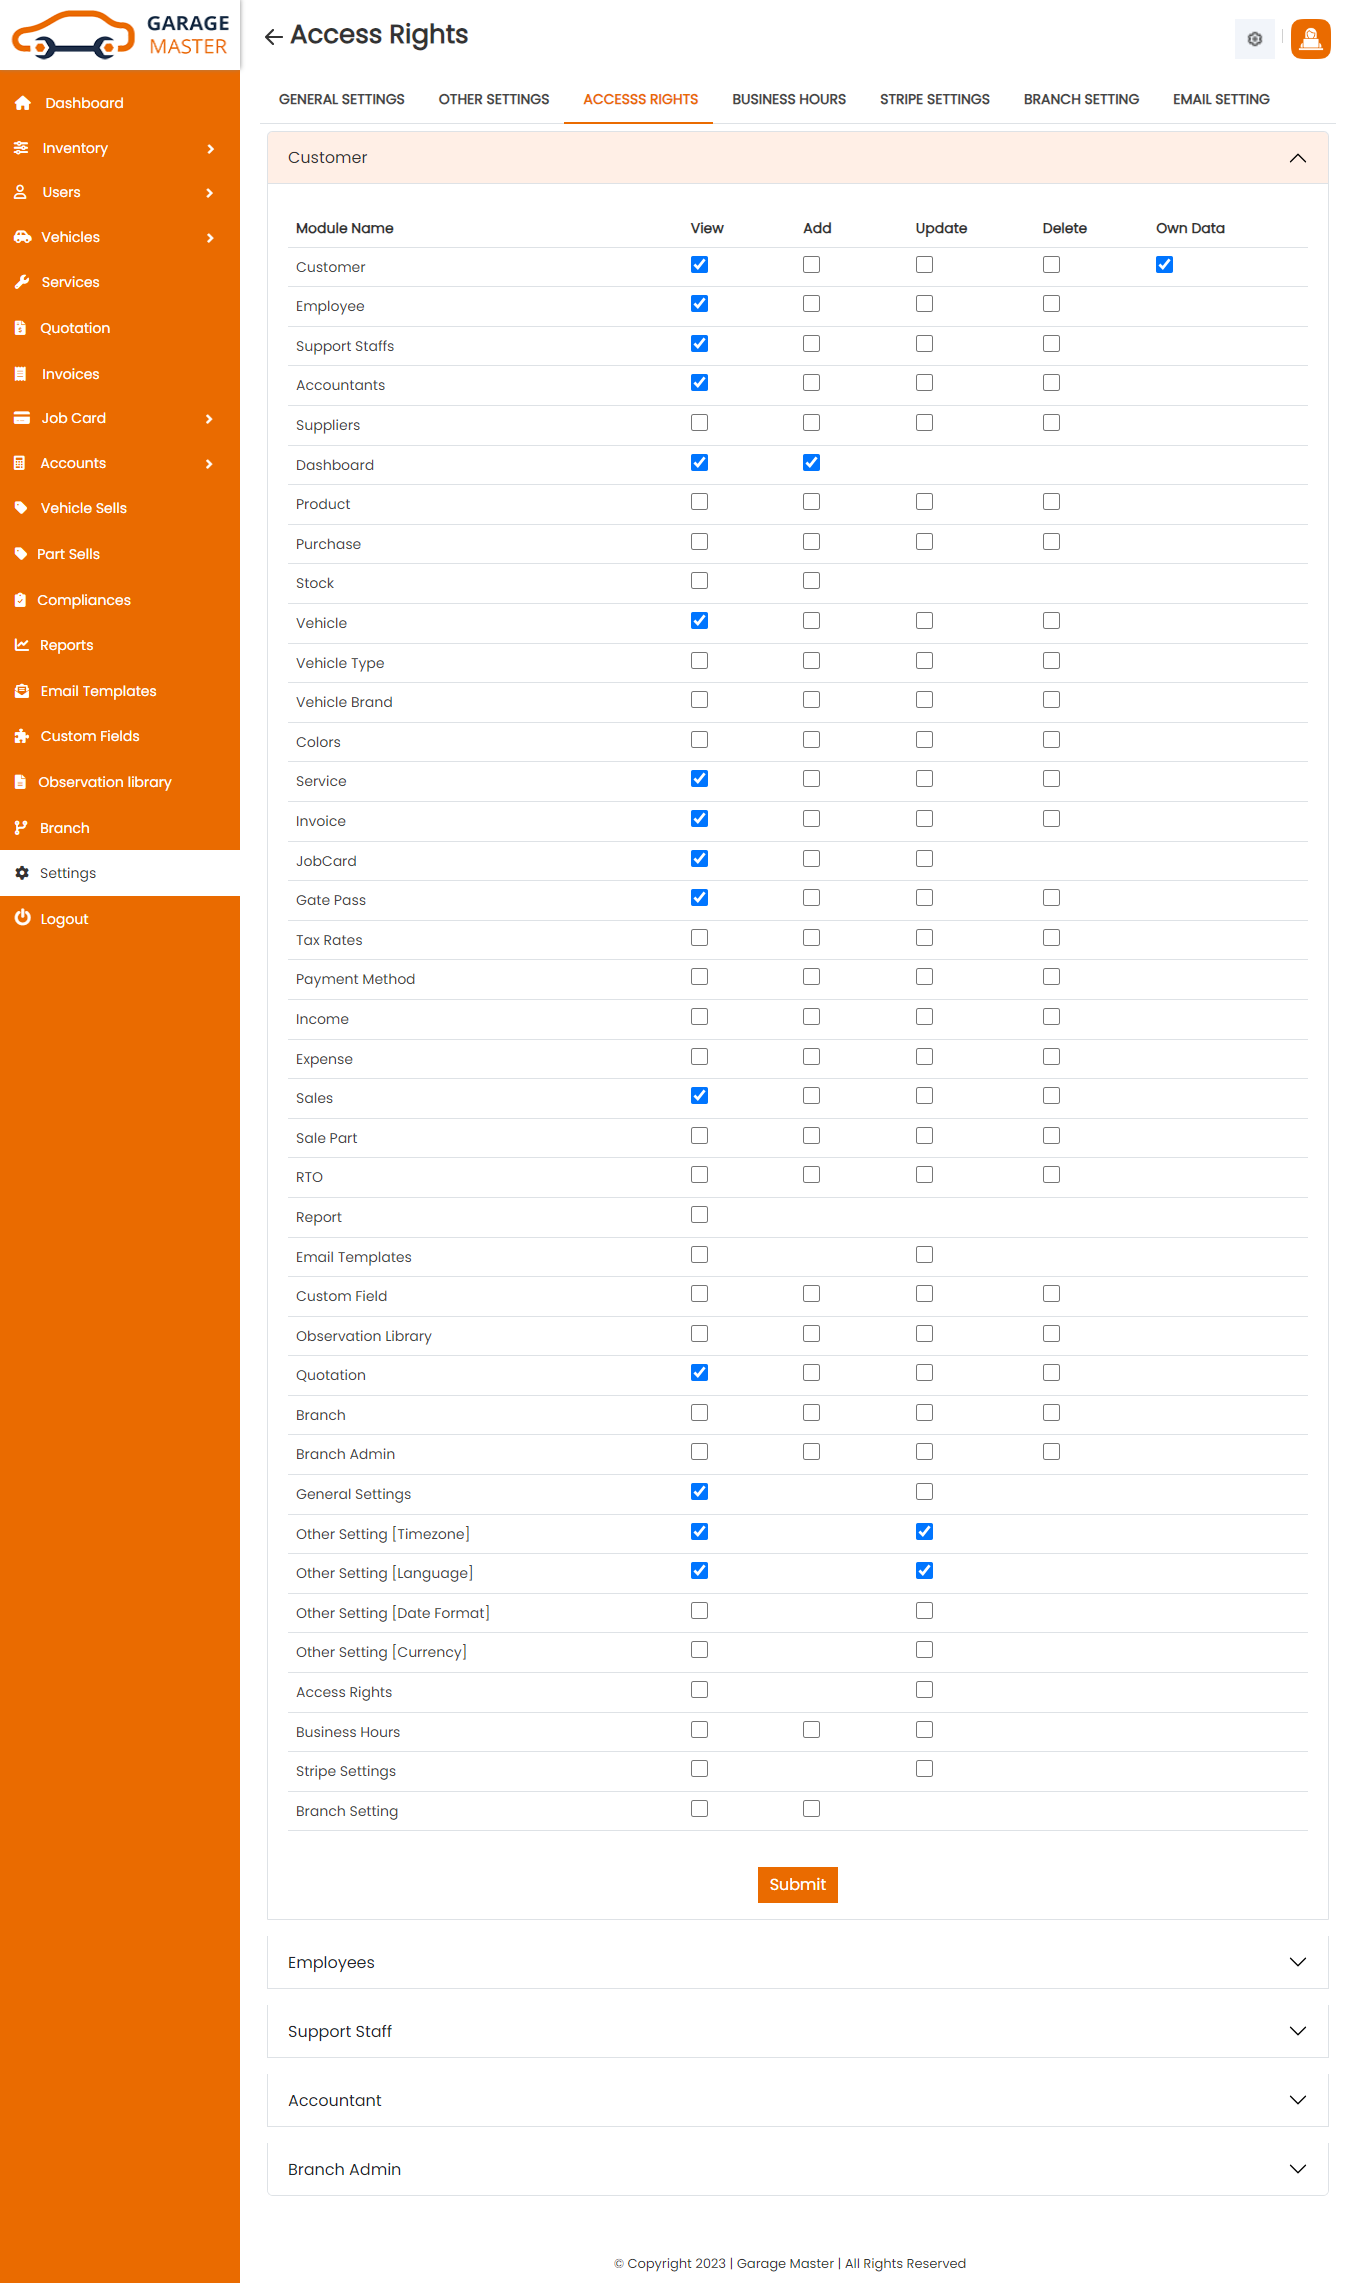This screenshot has width=1366, height=2283.
Task: Open the Branch icon in sidebar
Action: point(21,828)
